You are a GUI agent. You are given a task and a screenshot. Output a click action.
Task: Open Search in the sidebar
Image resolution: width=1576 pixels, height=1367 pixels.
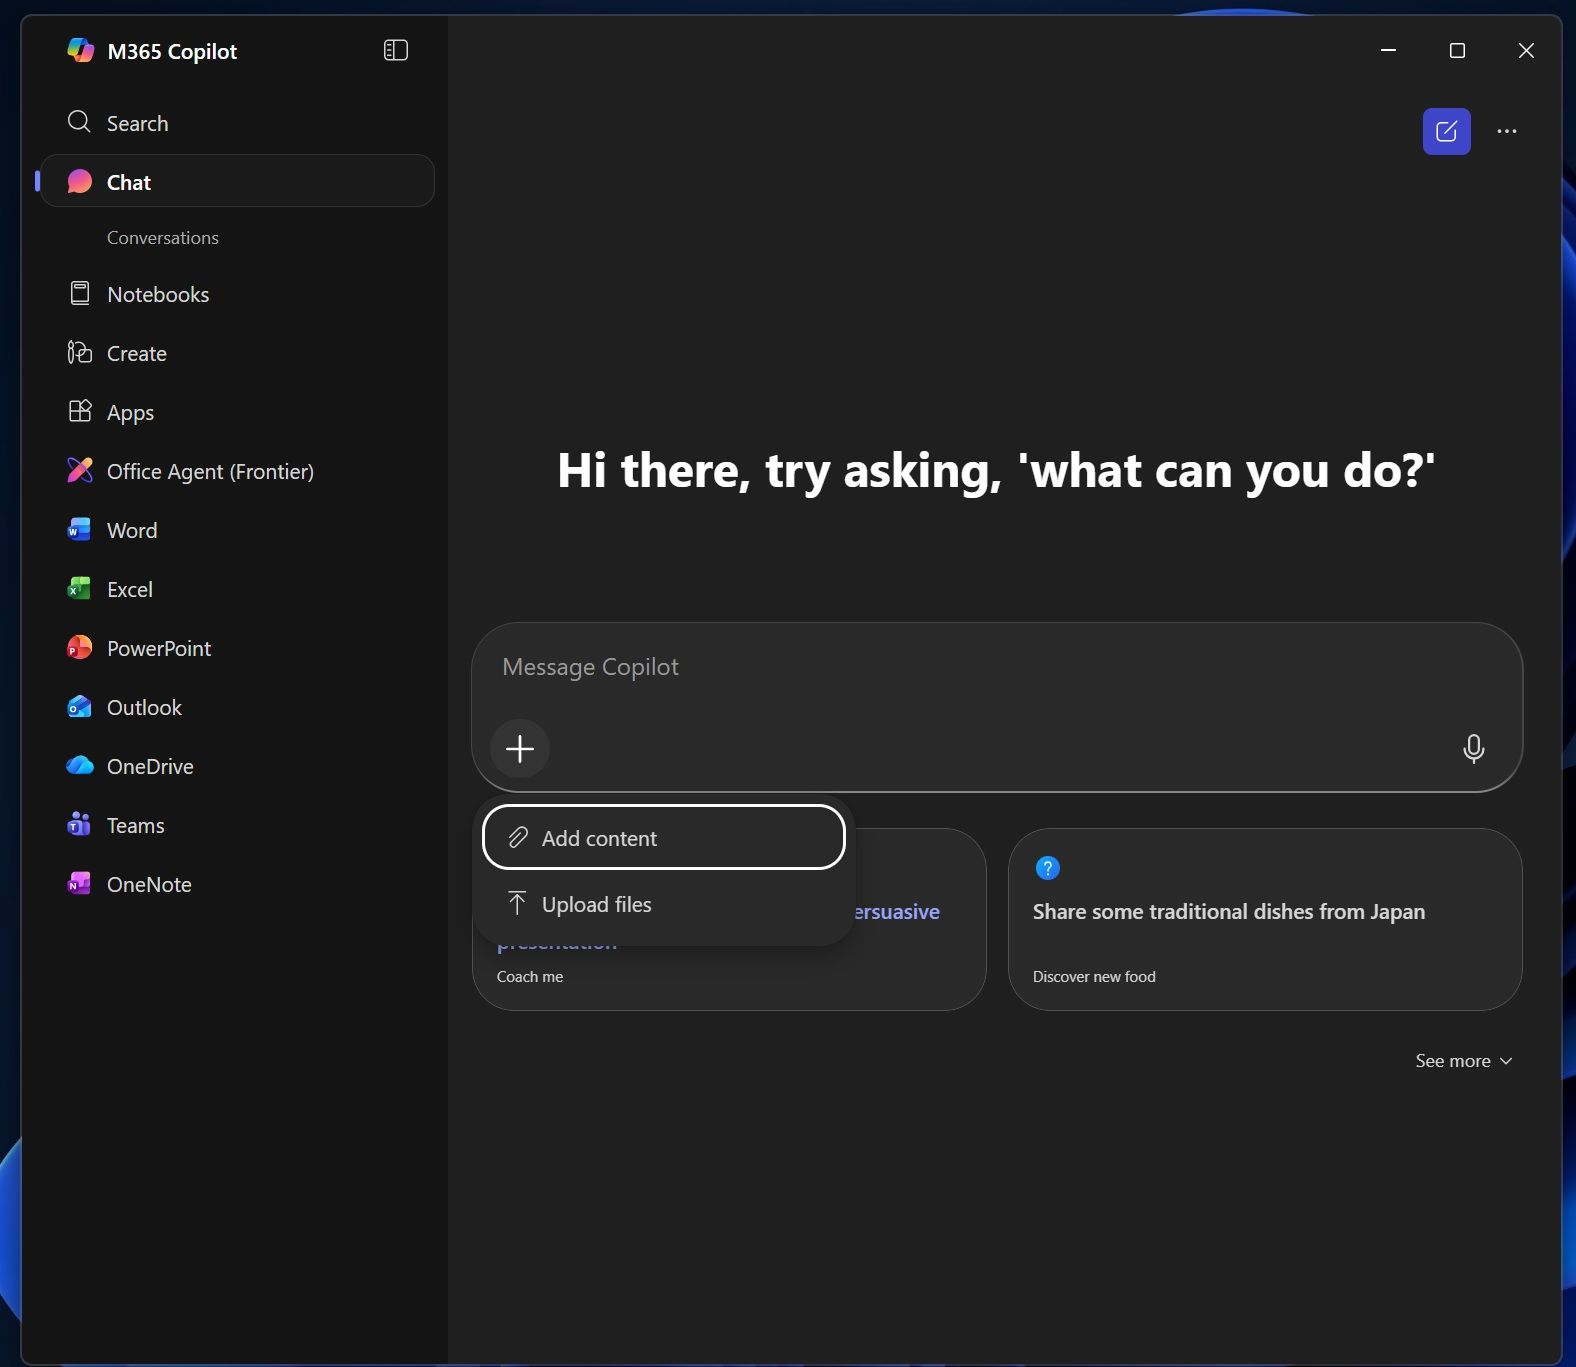[x=137, y=123]
